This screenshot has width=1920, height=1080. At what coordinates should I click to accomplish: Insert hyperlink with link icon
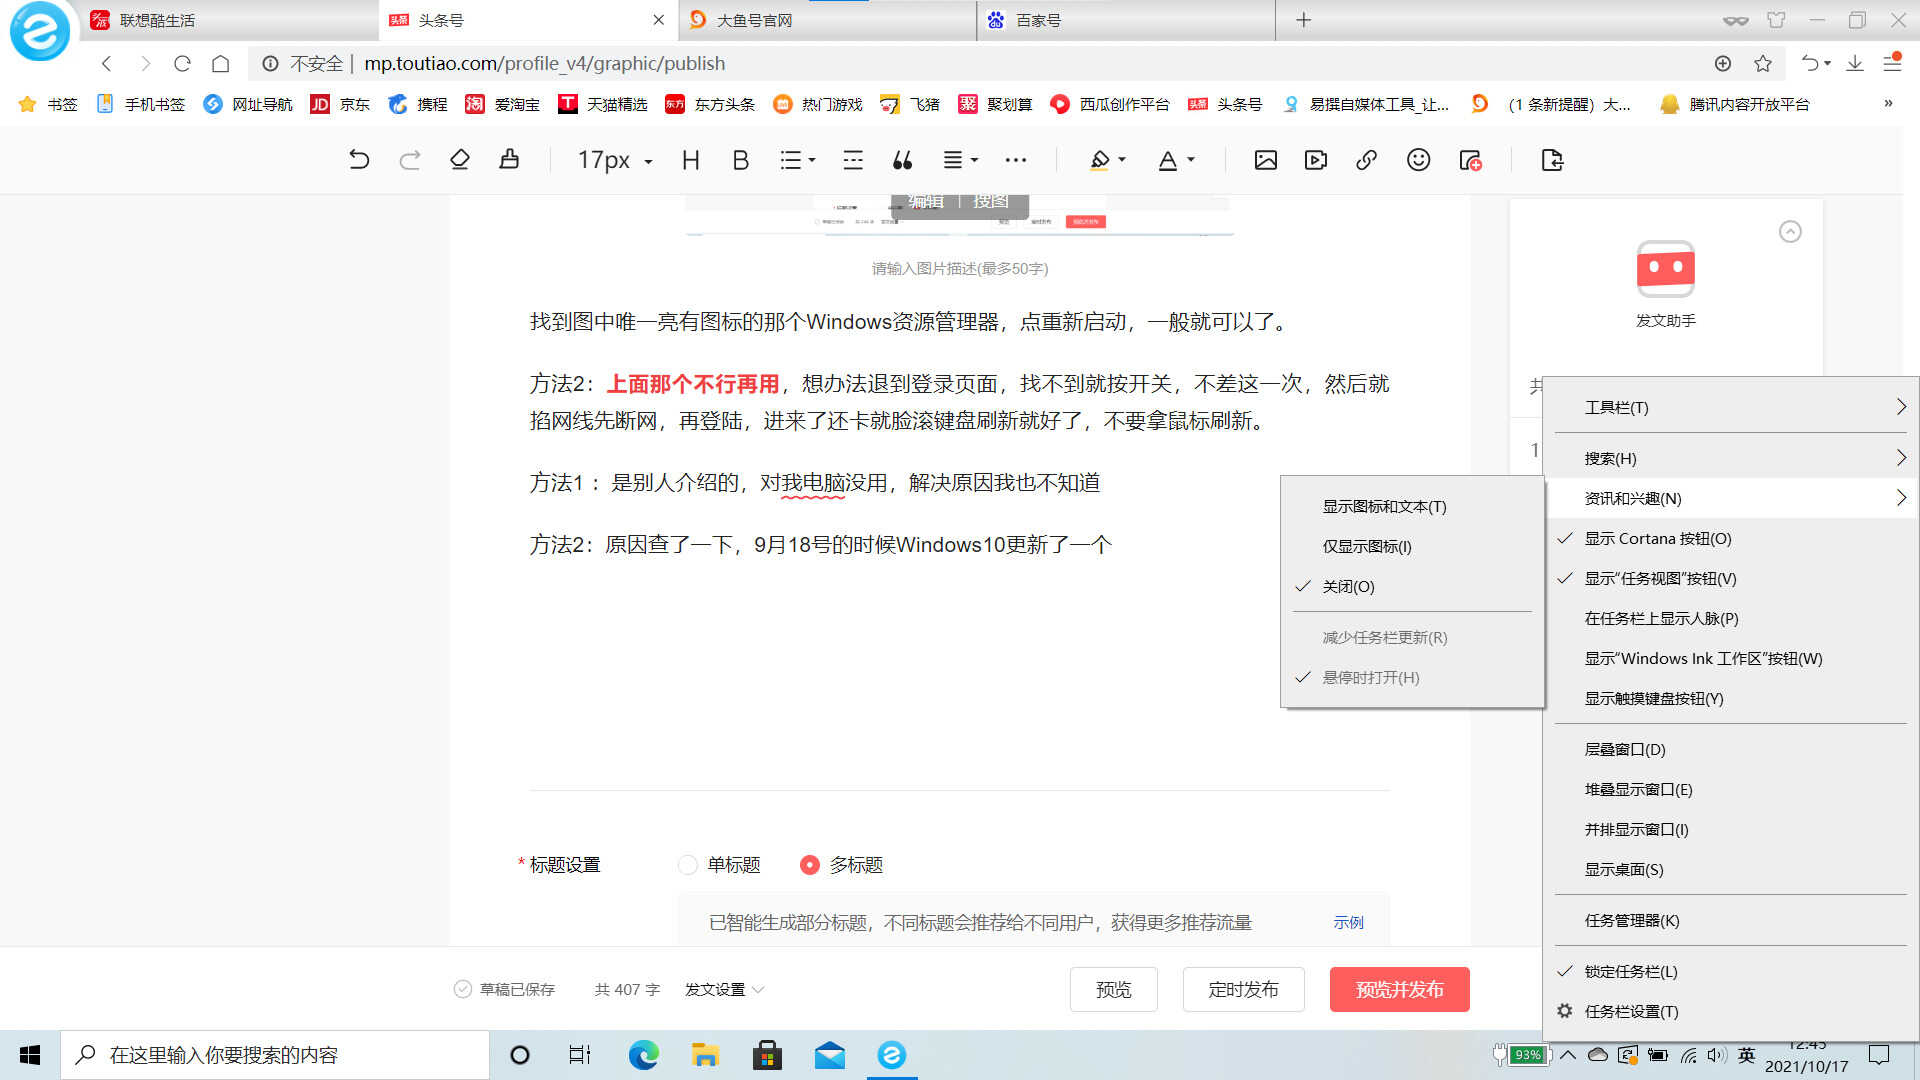(x=1366, y=160)
